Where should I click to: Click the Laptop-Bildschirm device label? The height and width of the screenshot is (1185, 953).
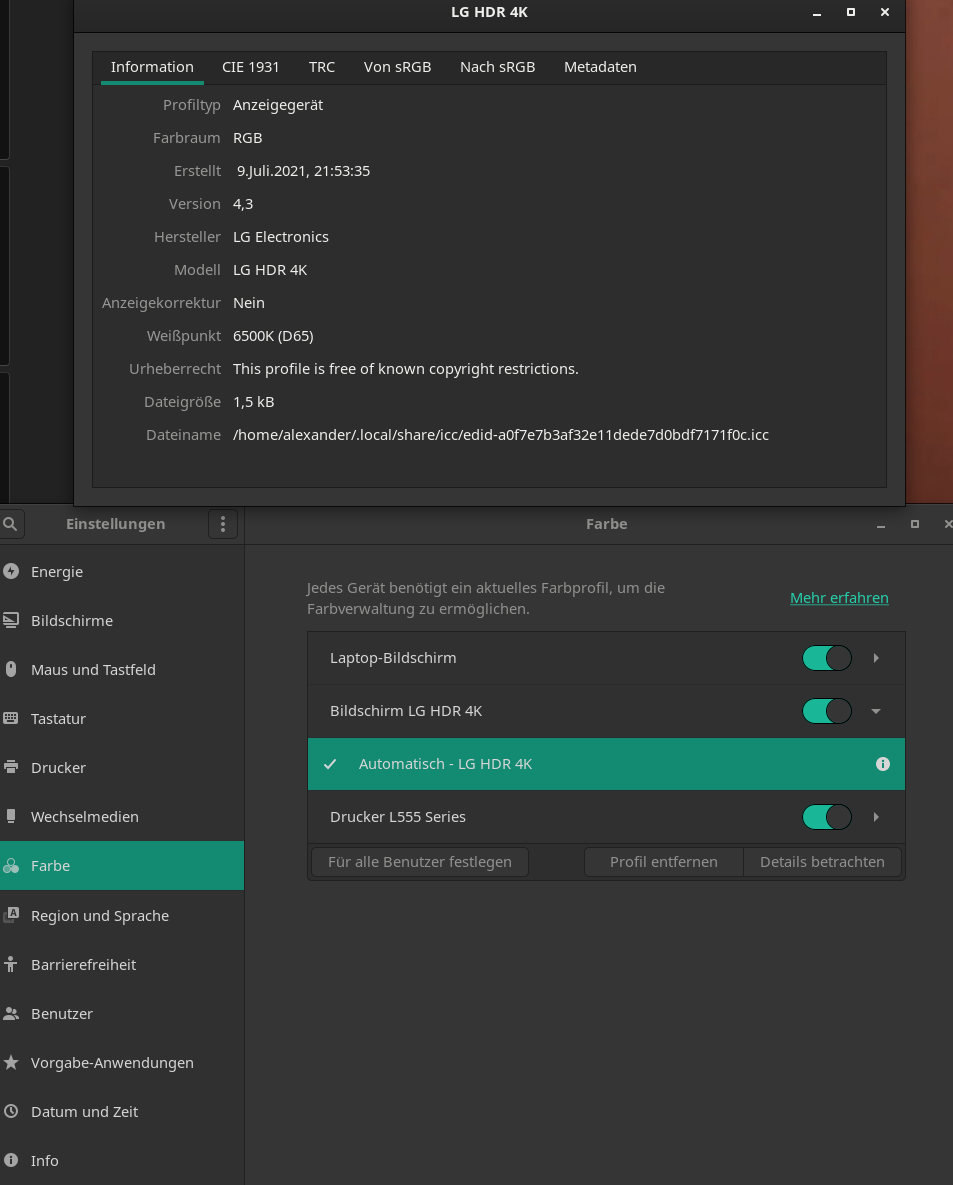pyautogui.click(x=393, y=658)
